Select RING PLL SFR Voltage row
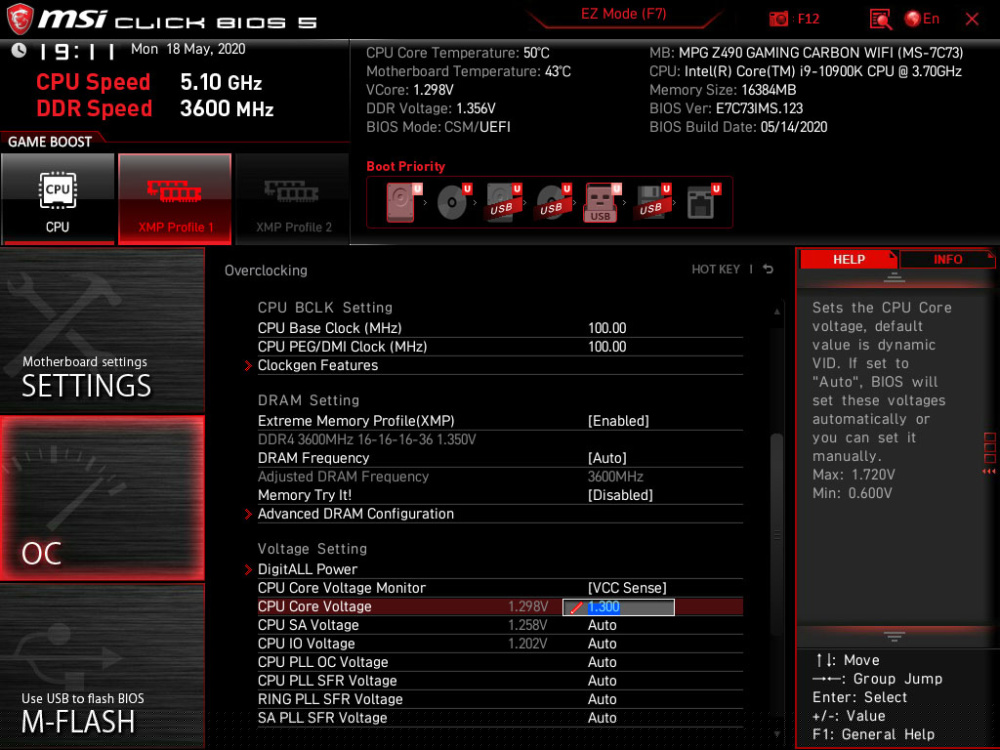Viewport: 1000px width, 750px height. coord(500,700)
